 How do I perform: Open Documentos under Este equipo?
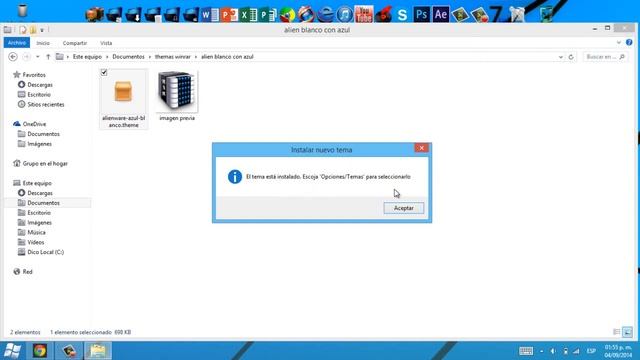(x=43, y=203)
